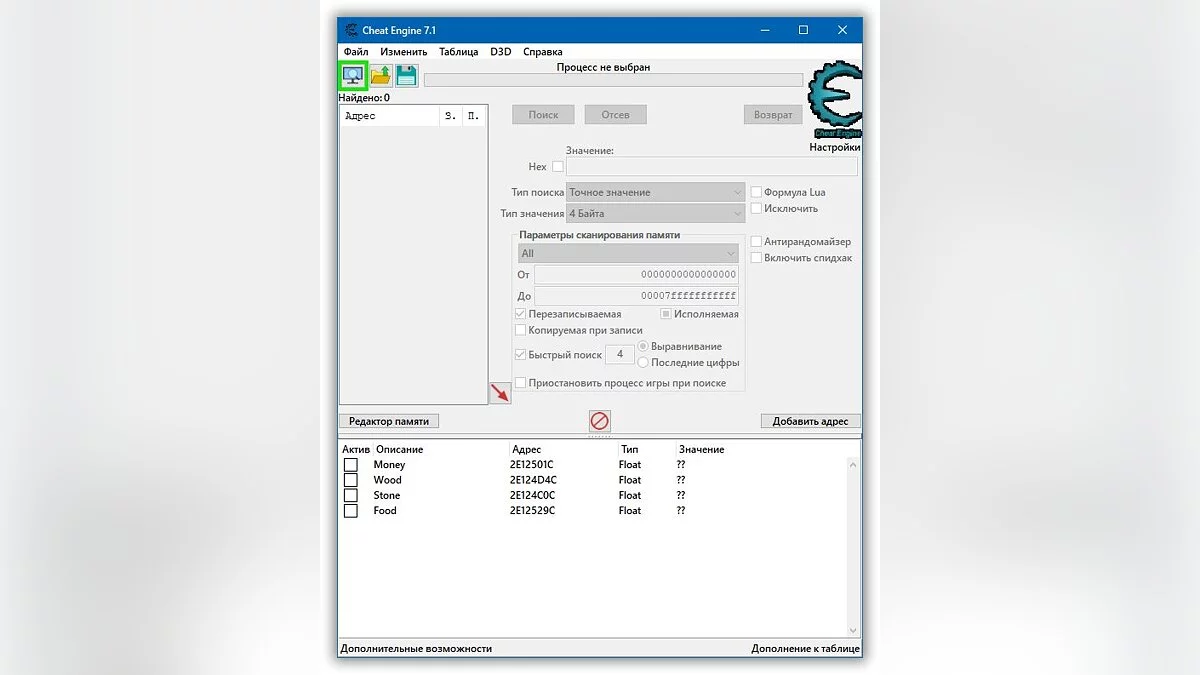Enable Приостановить процесс игры при поиске

[520, 383]
